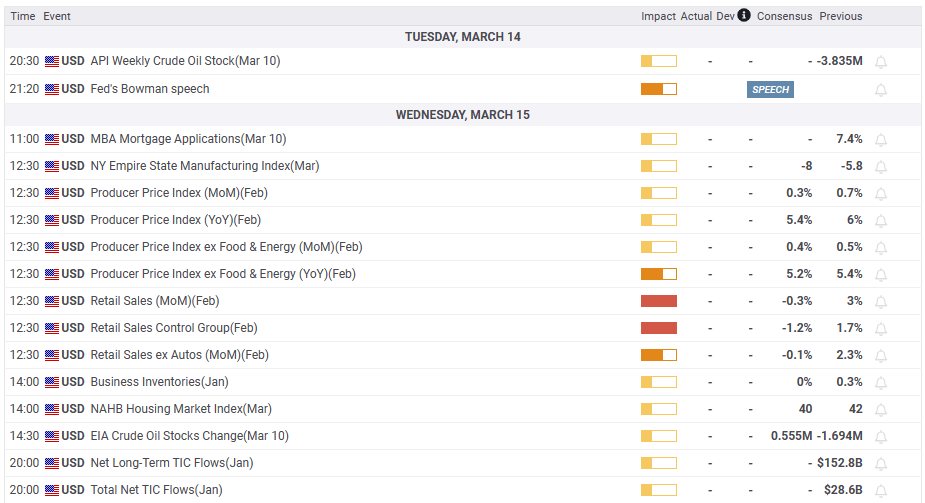The height and width of the screenshot is (503, 925).
Task: Click bell on Producer Price Index (YoY) row
Action: coord(881,221)
